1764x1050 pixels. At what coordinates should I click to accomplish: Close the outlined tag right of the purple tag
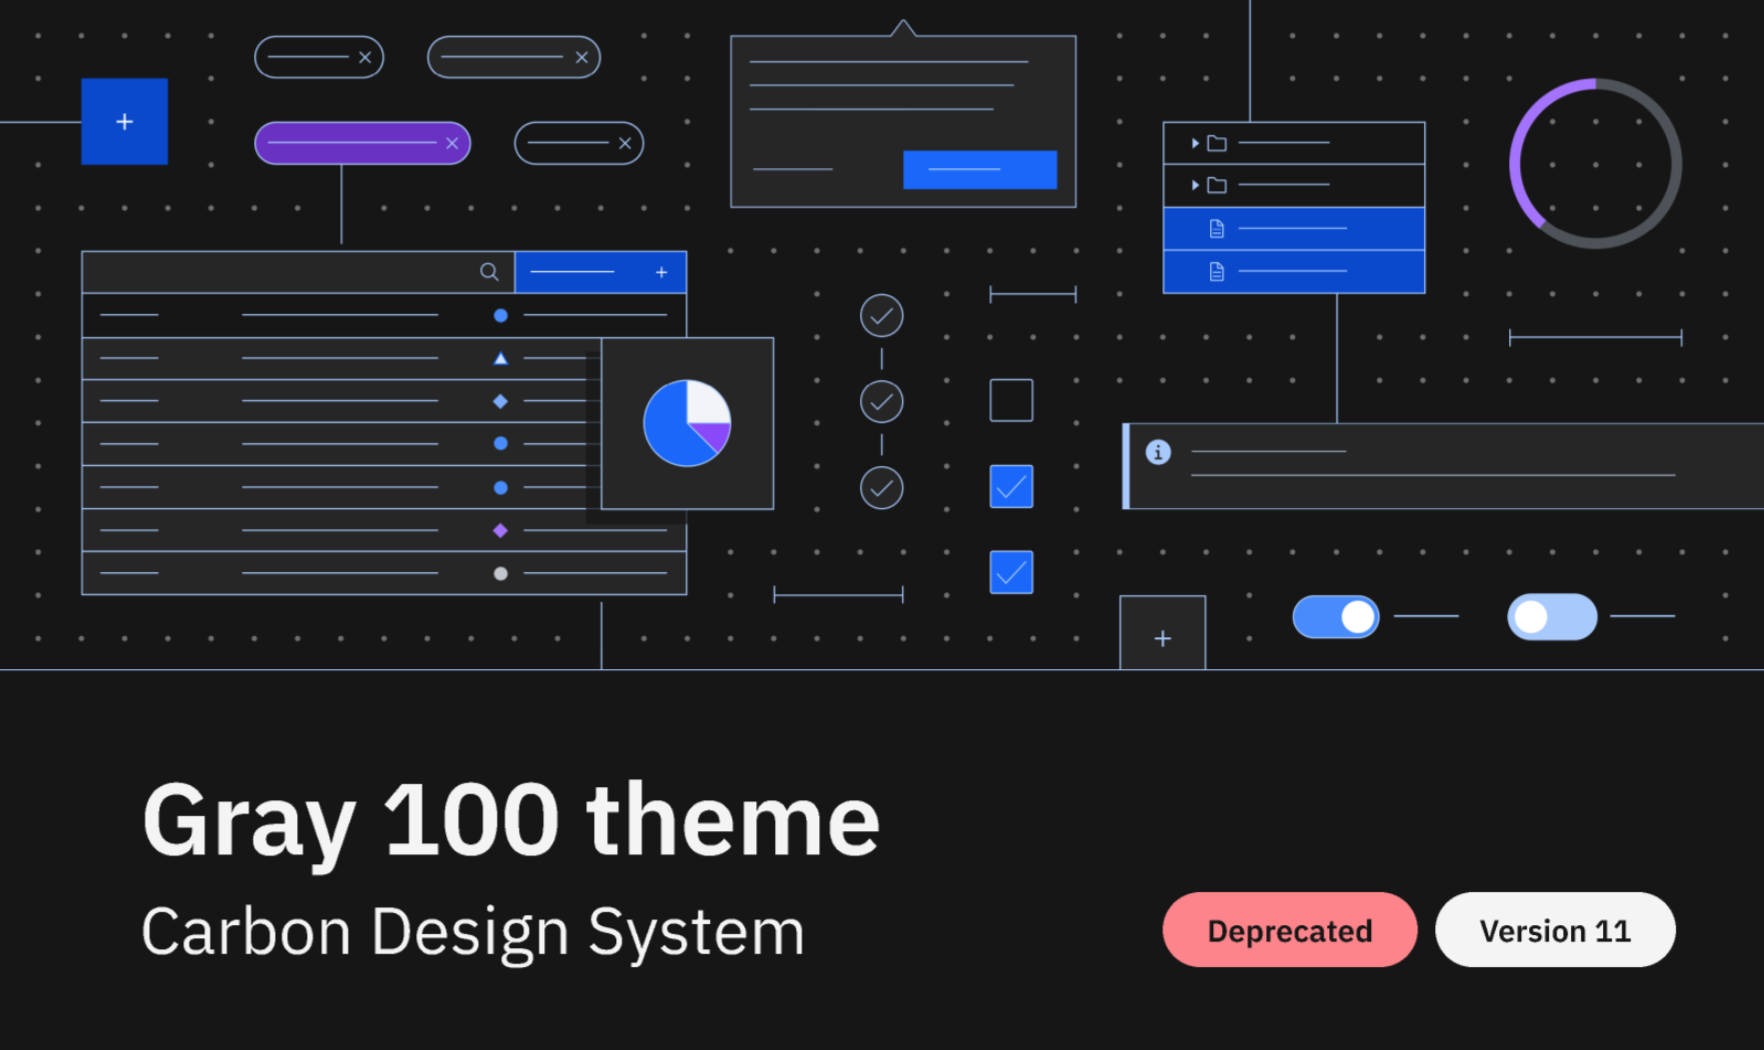[625, 143]
